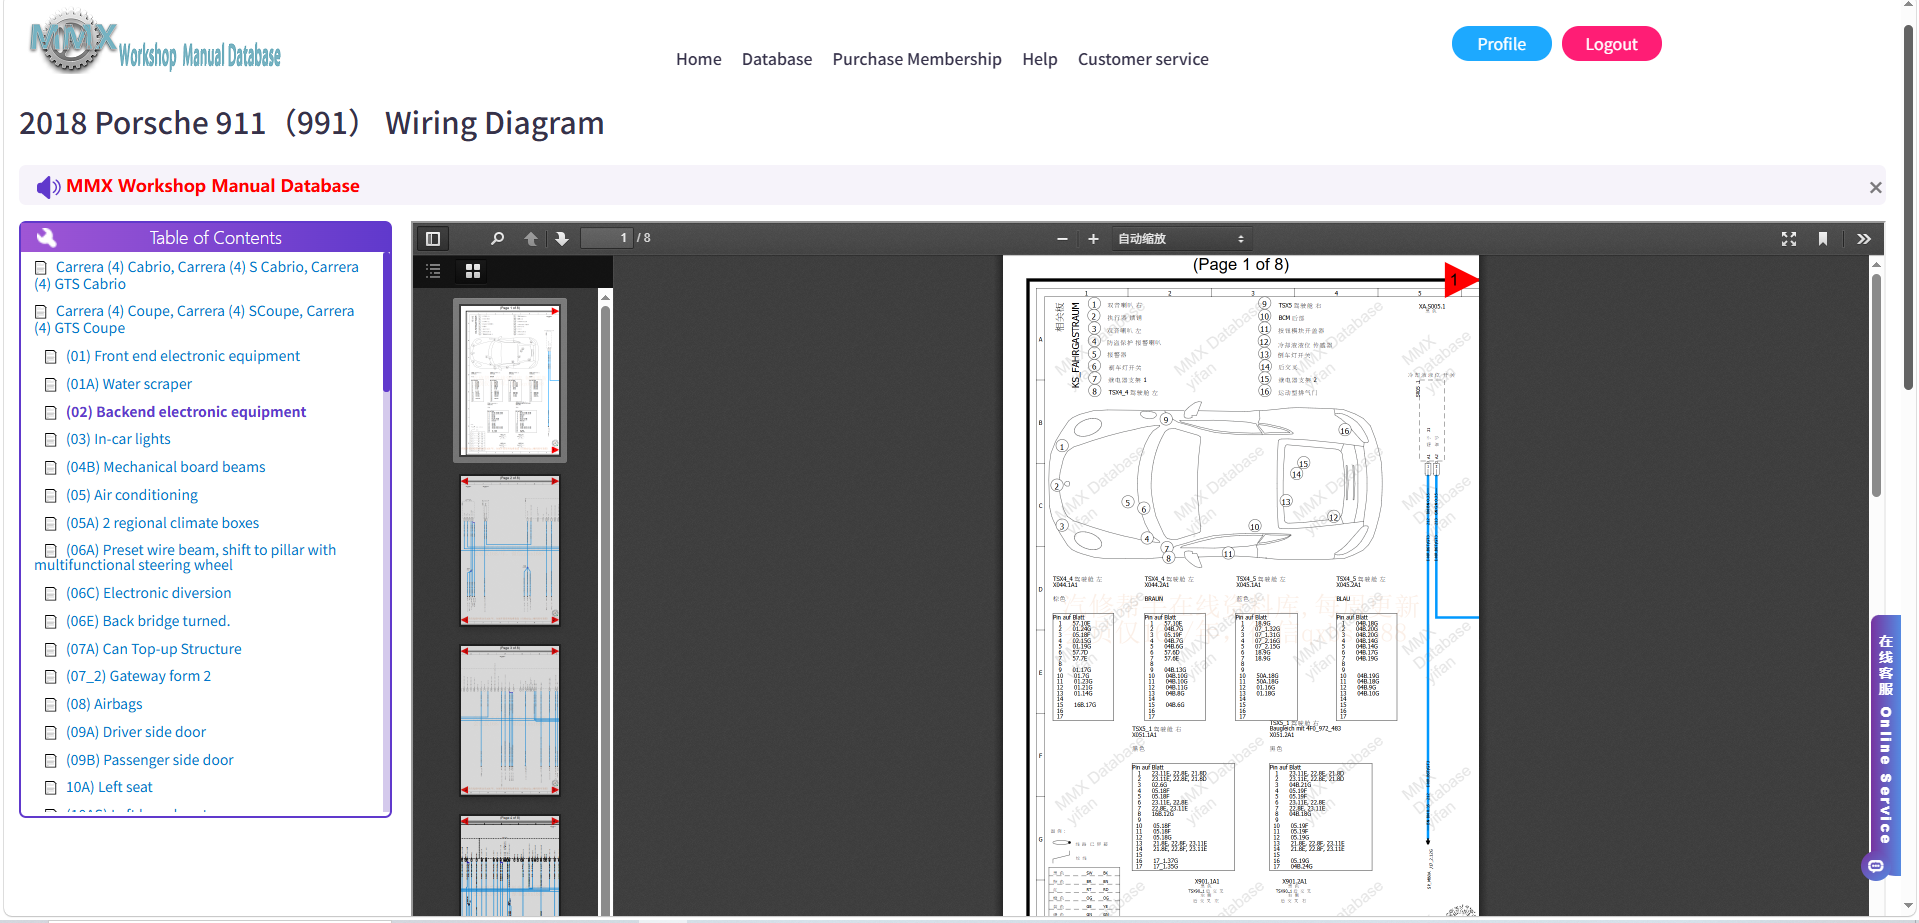Select page 1 thumbnail
This screenshot has width=1919, height=923.
[x=510, y=380]
